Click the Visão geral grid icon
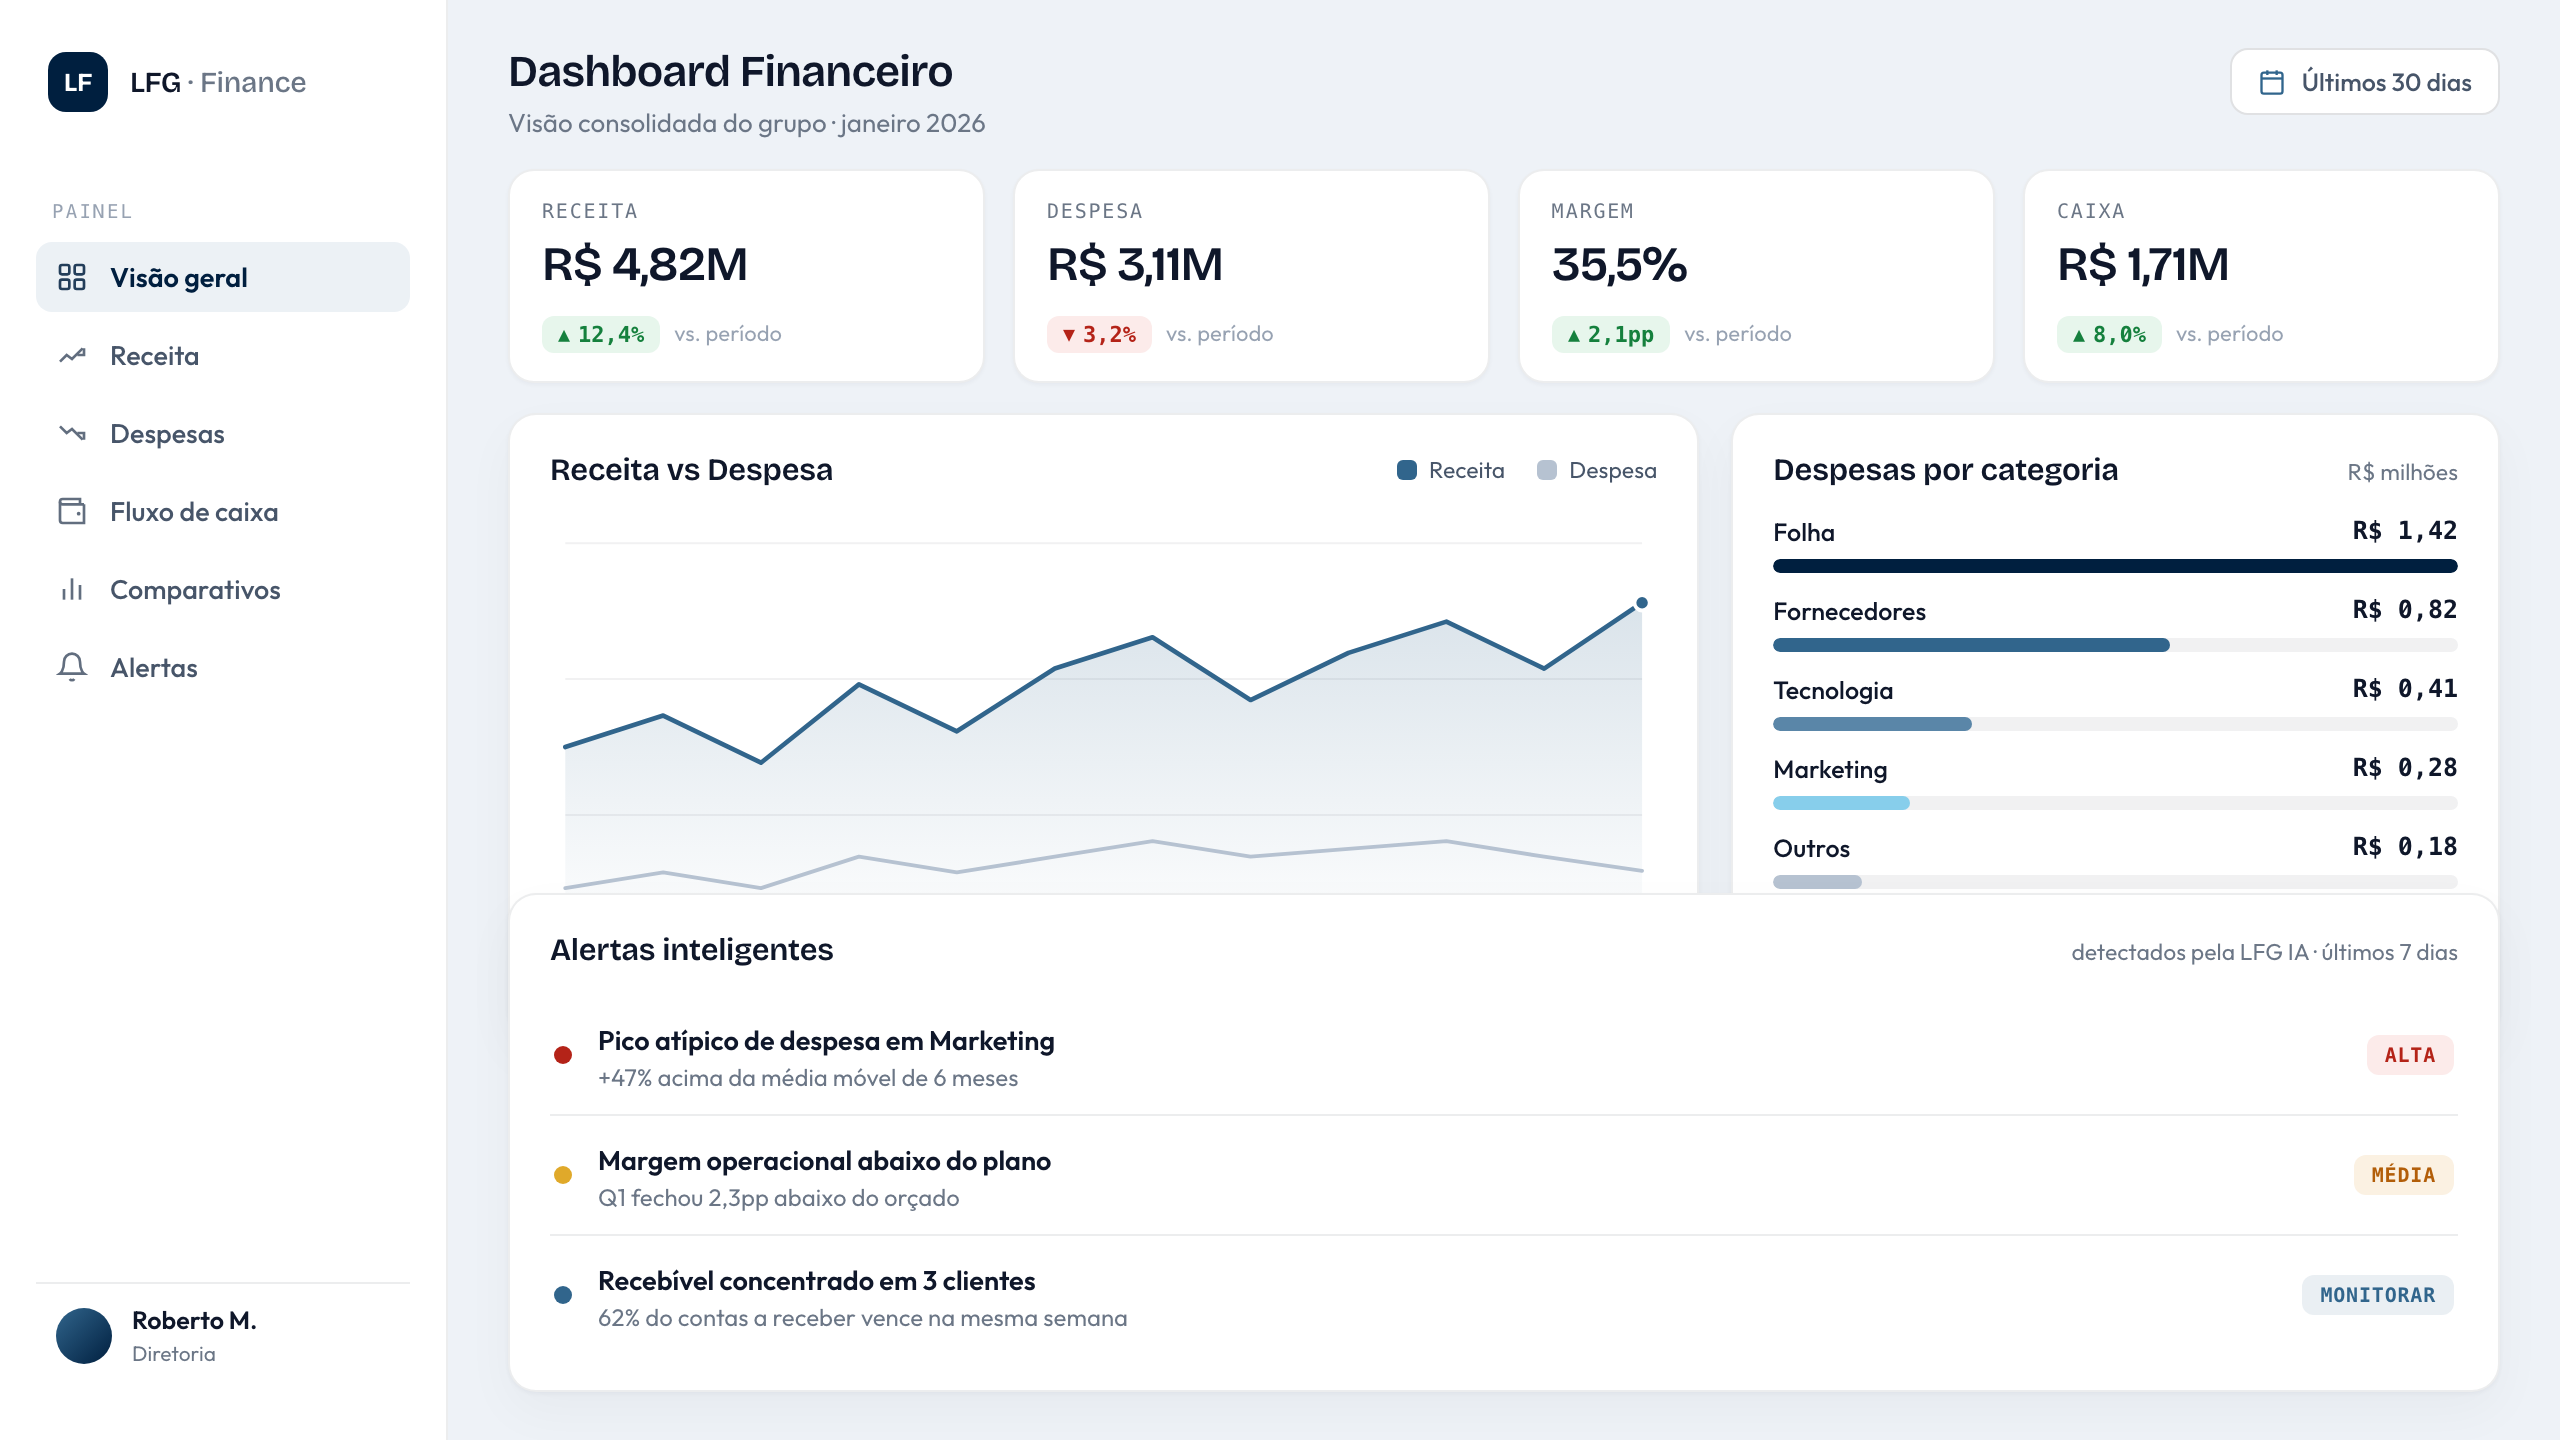The image size is (2560, 1440). pyautogui.click(x=72, y=277)
